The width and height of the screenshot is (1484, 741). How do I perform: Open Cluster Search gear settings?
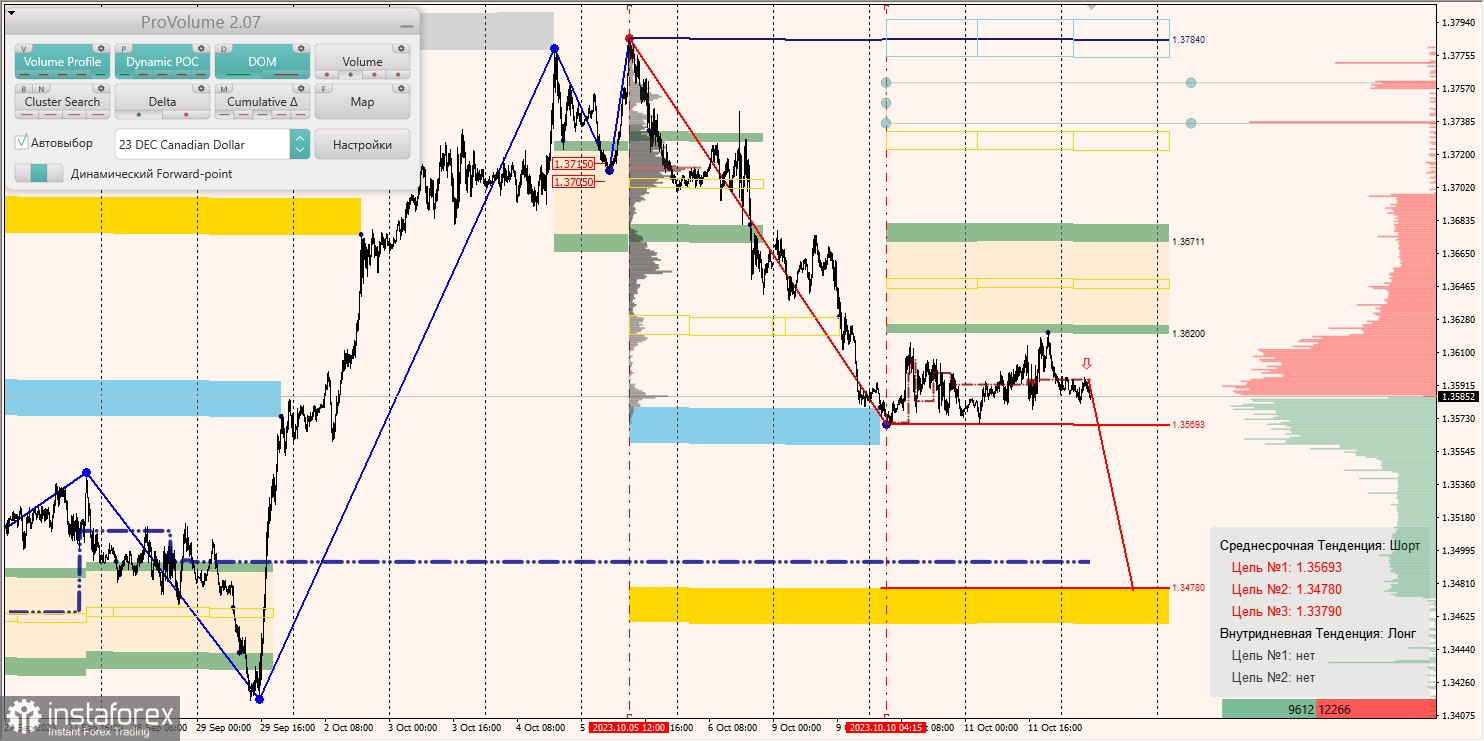[x=100, y=88]
